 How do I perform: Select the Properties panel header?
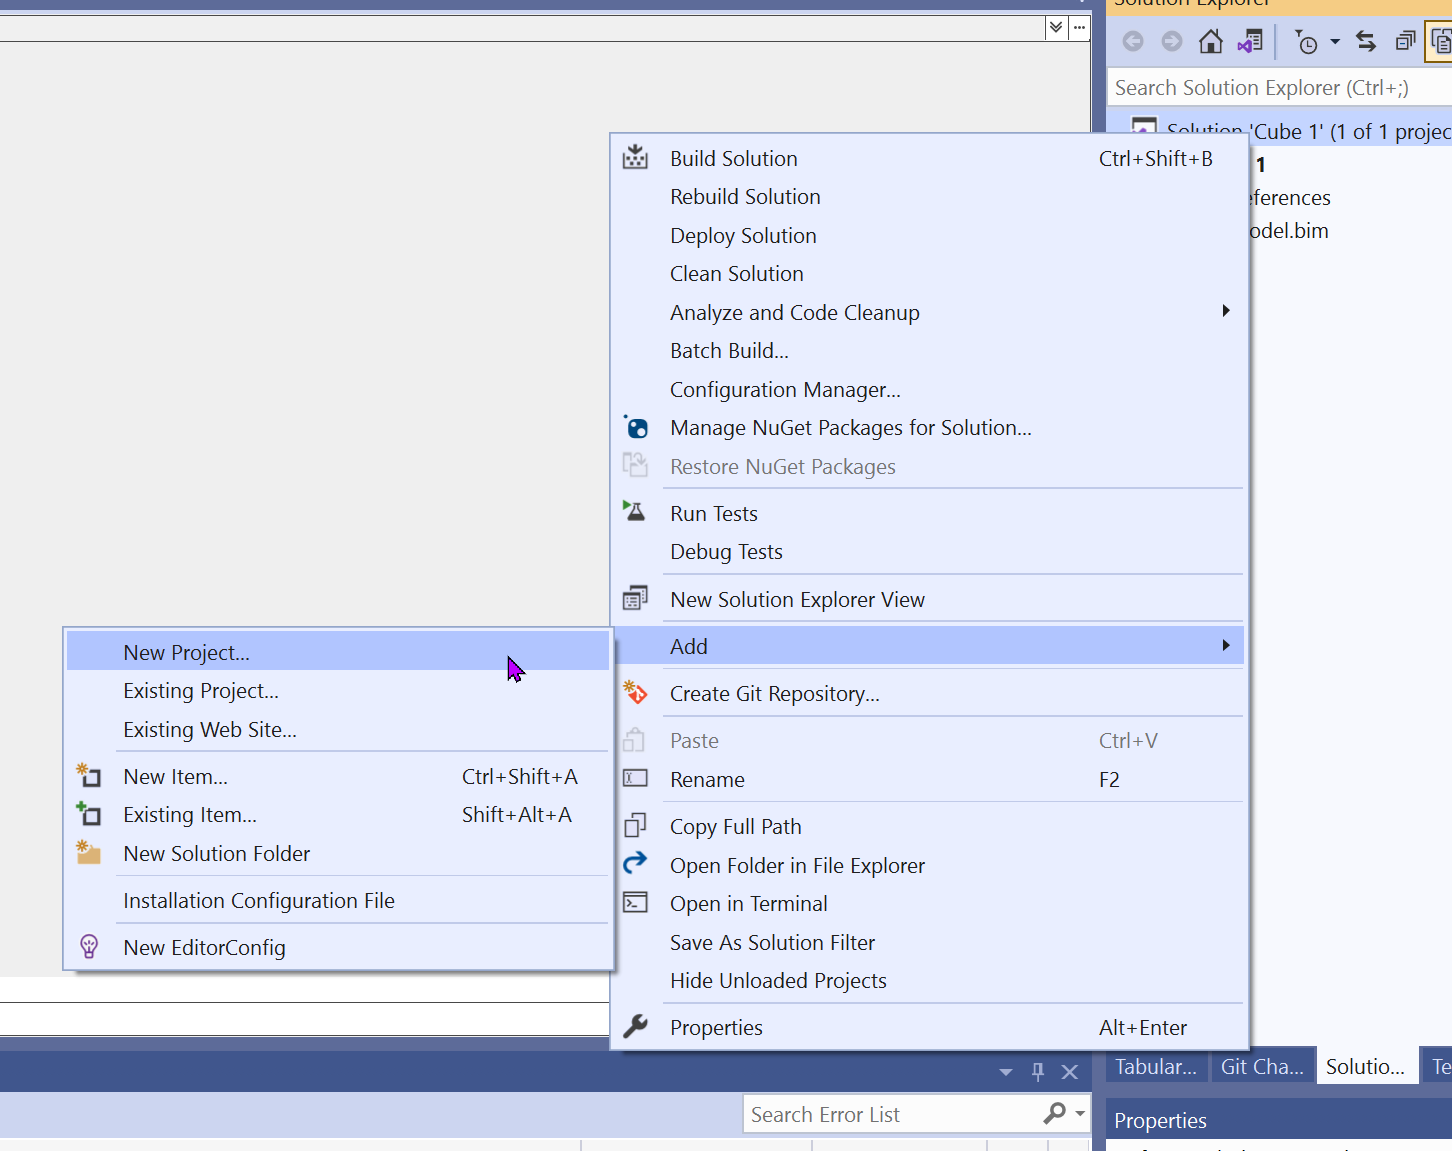[1279, 1120]
